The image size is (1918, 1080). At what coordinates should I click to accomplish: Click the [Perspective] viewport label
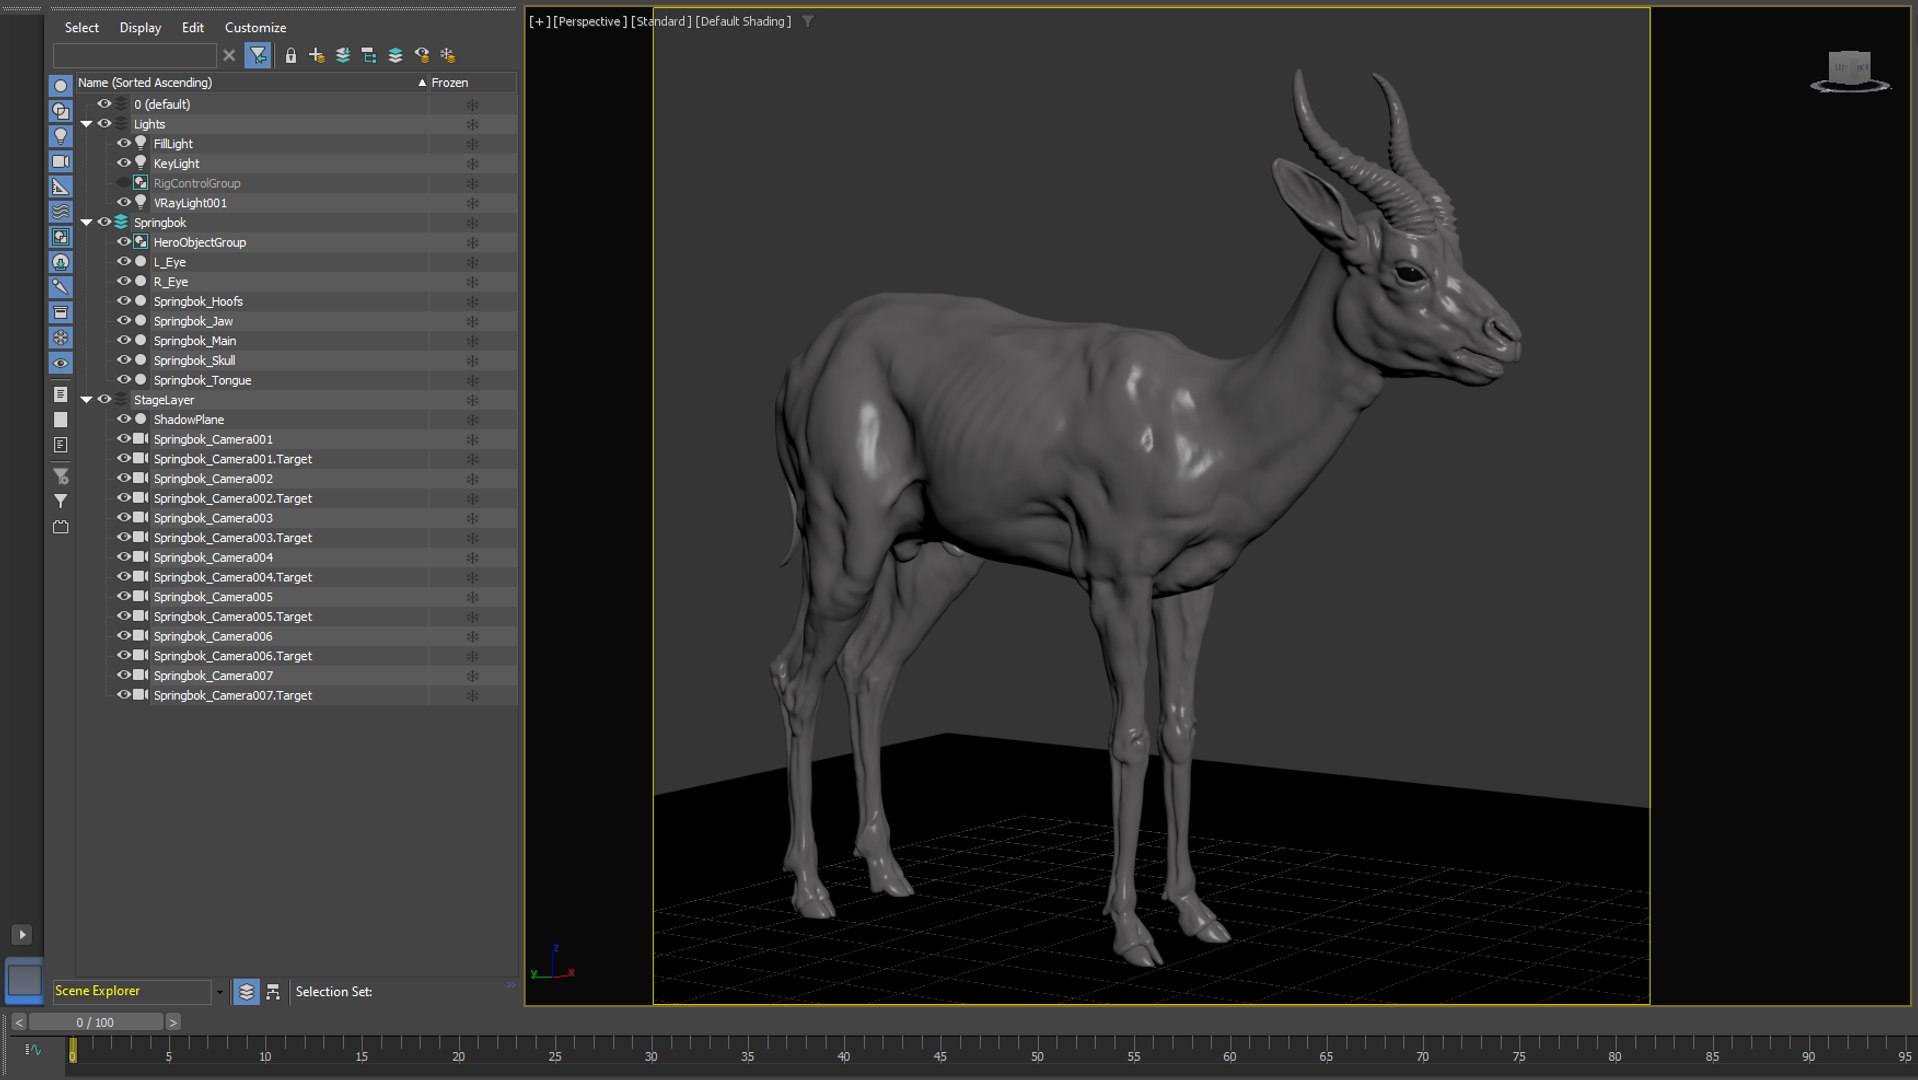590,21
